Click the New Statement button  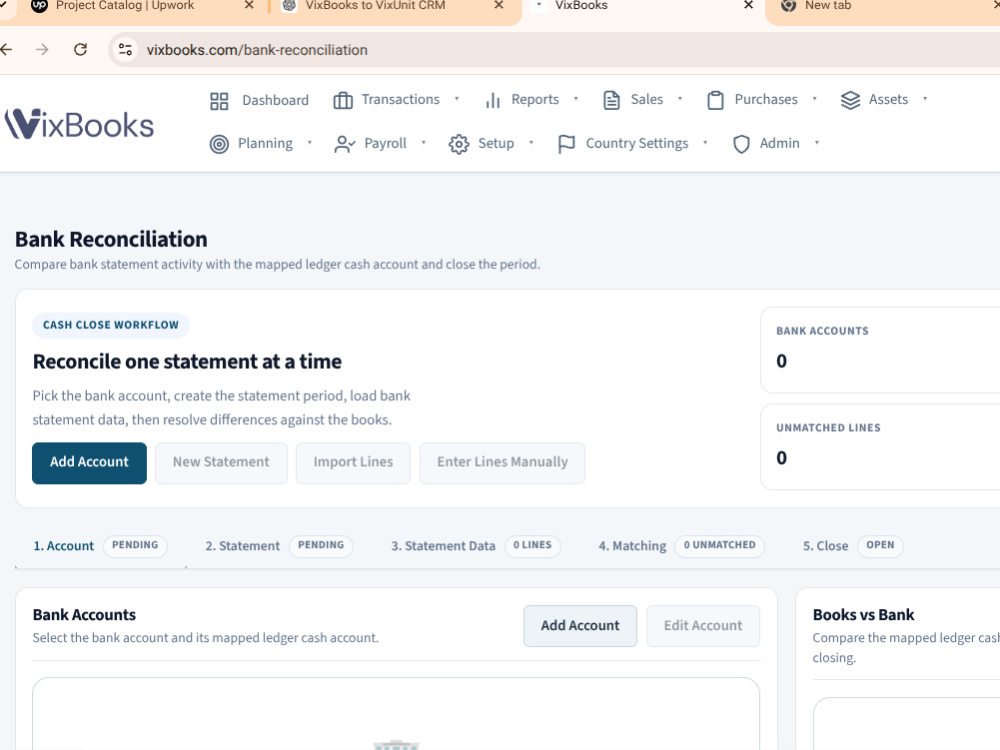pos(221,462)
